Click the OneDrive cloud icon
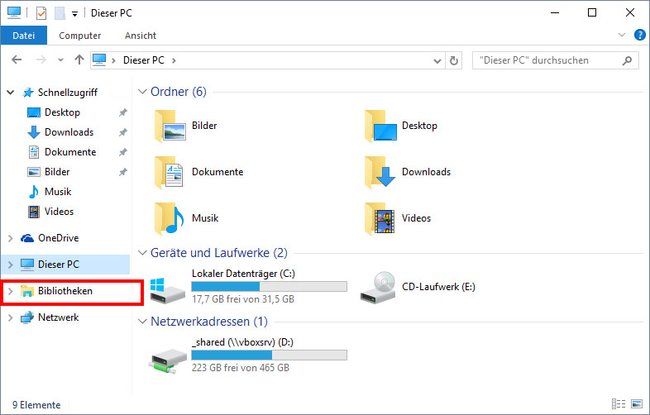This screenshot has width=650, height=415. pyautogui.click(x=27, y=238)
